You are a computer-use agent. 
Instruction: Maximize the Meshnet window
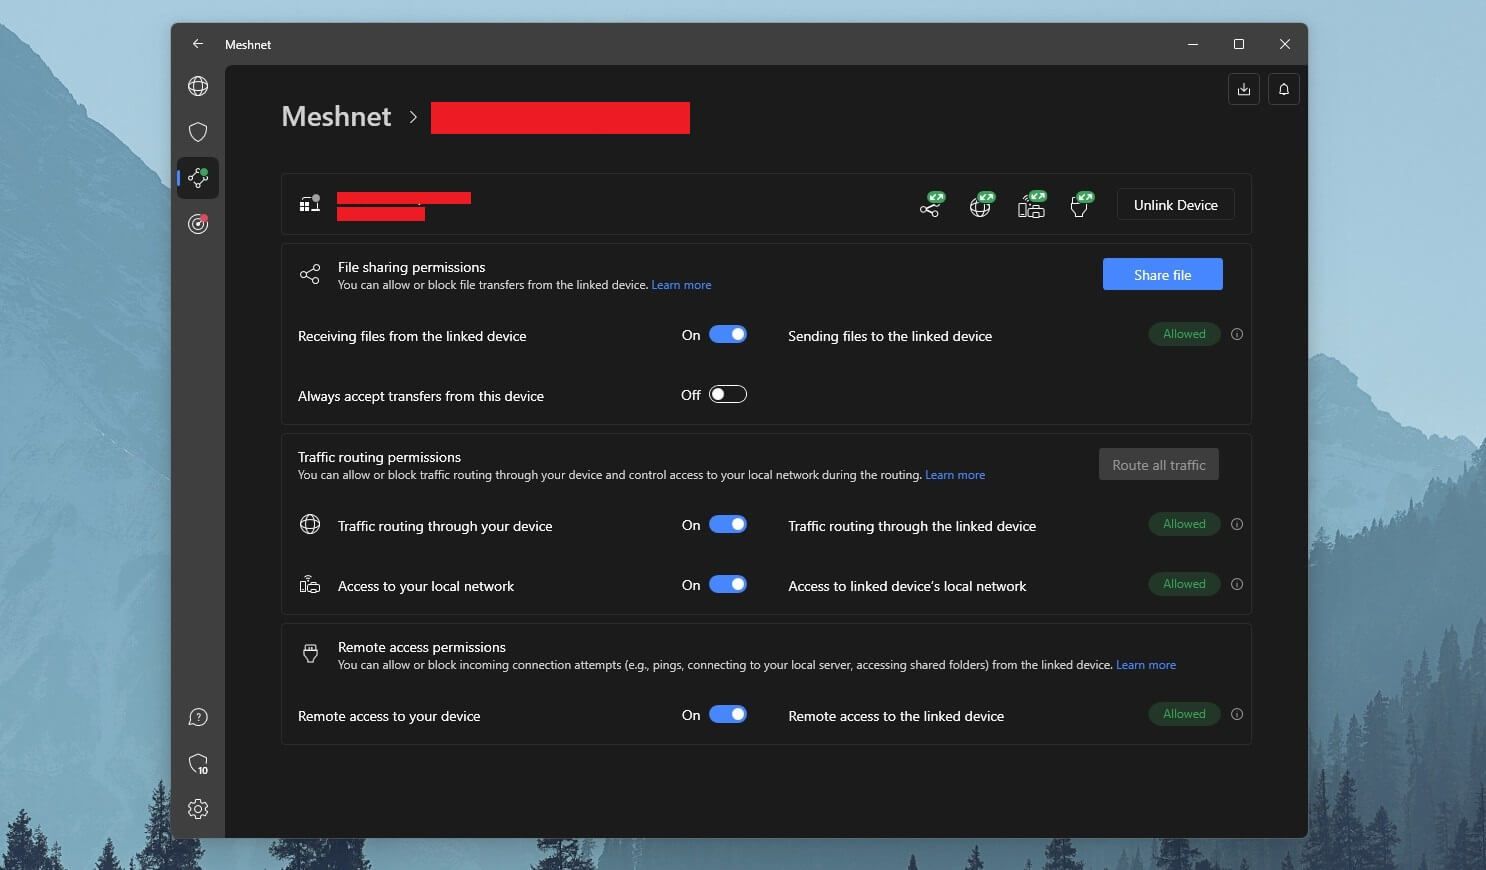tap(1239, 44)
